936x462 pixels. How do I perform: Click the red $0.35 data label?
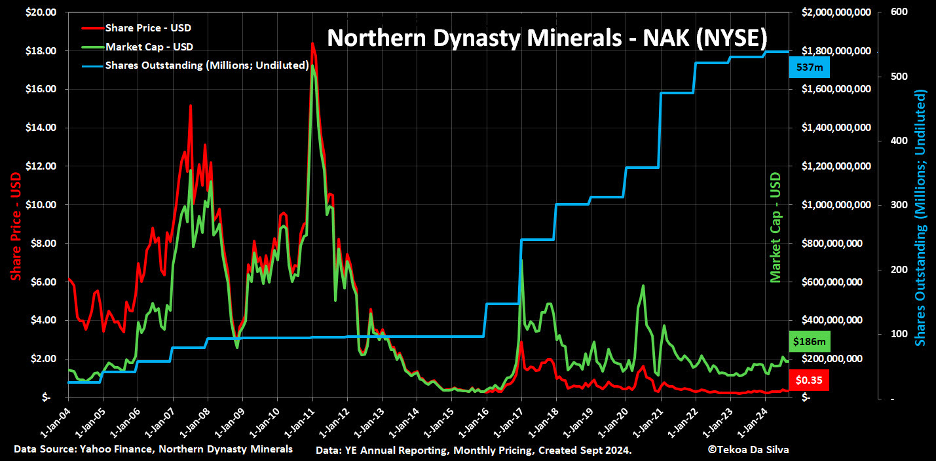pyautogui.click(x=810, y=379)
